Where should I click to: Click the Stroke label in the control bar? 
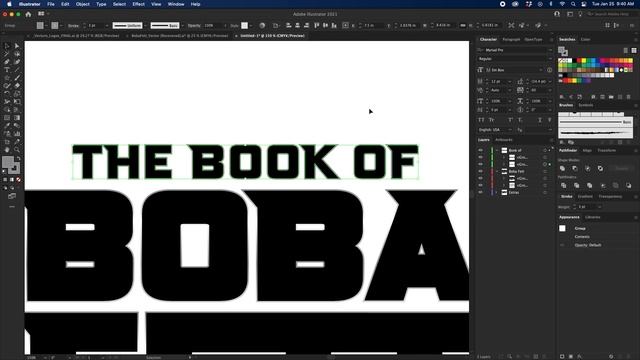point(73,25)
